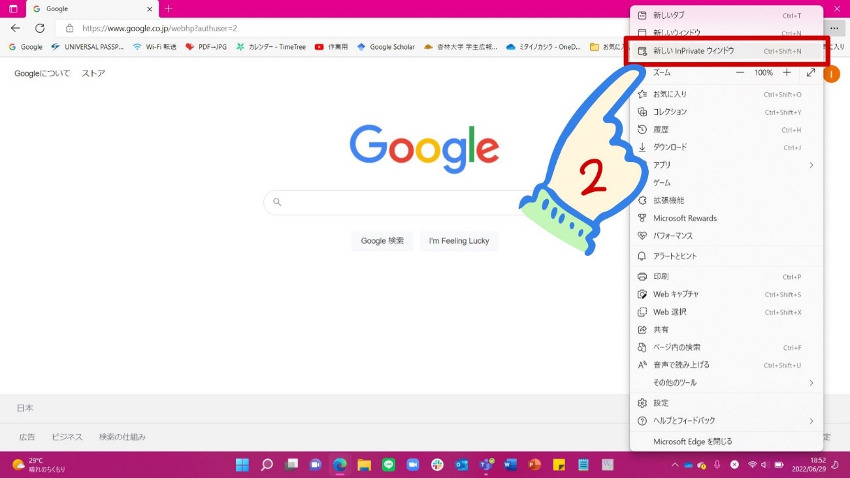This screenshot has width=850, height=478.
Task: Open PDF→JPG bookmark
Action: pyautogui.click(x=206, y=47)
